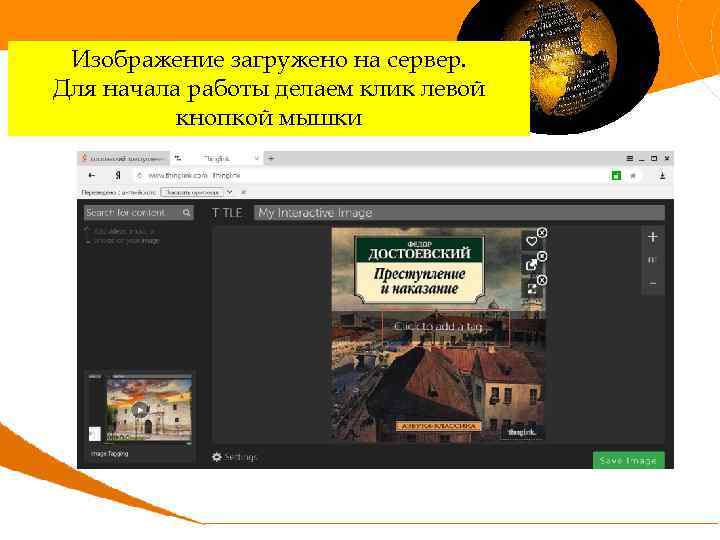Click the share icon on the image
This screenshot has height=540, width=720.
[531, 265]
